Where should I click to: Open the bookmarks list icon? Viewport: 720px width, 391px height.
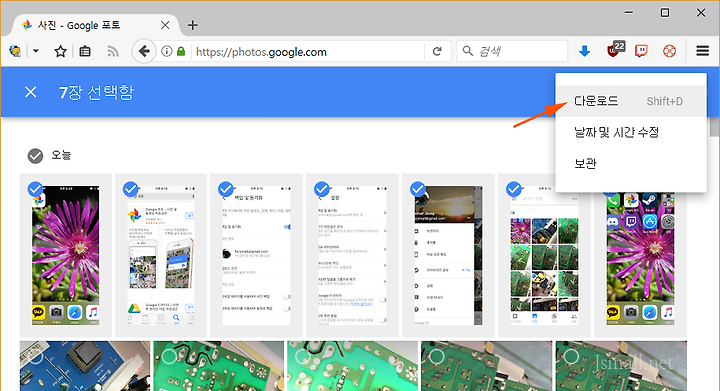coord(85,51)
